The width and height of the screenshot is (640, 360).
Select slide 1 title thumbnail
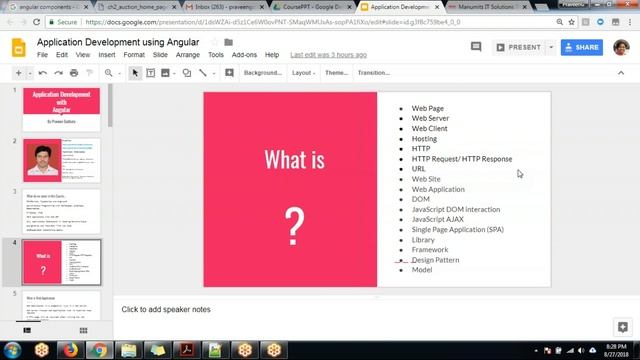pyautogui.click(x=62, y=109)
